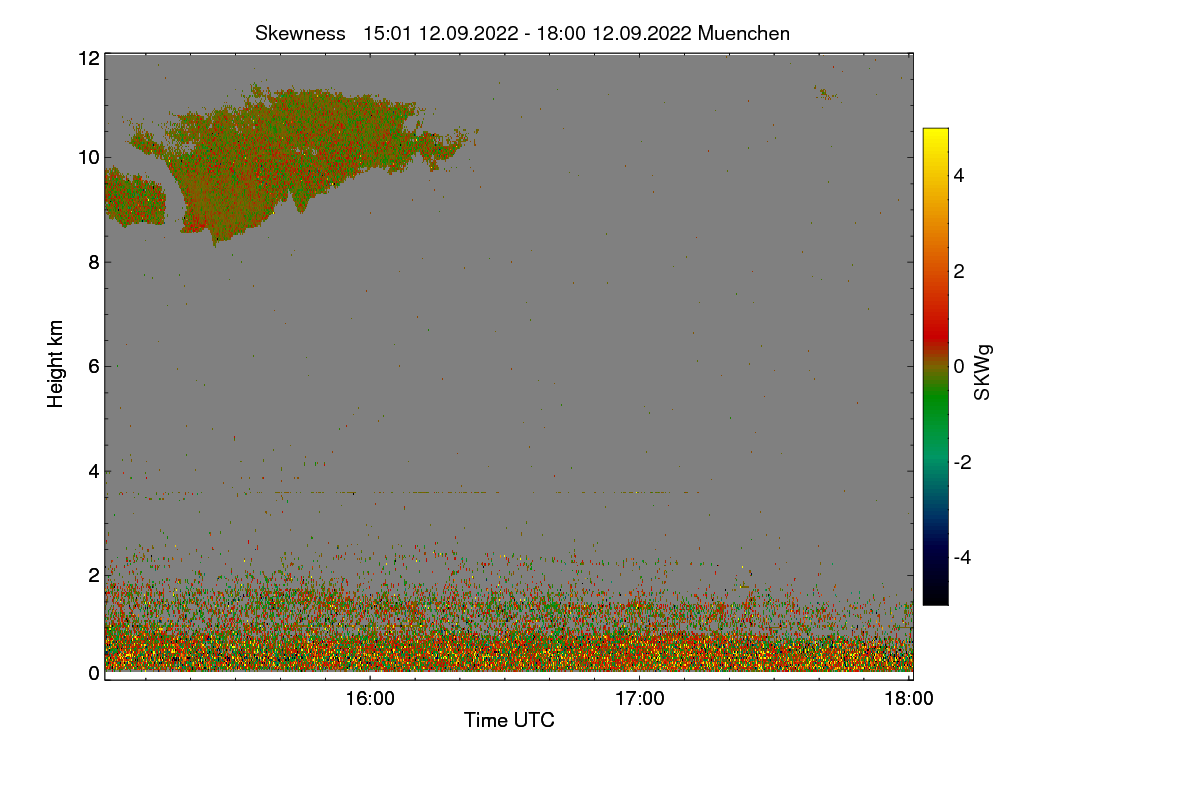The width and height of the screenshot is (1200, 800).
Task: Click the plot title 'Skewness 15:01 12.09.2022 - 18:00 12.09.2022 Muenchen'
Action: pyautogui.click(x=522, y=33)
